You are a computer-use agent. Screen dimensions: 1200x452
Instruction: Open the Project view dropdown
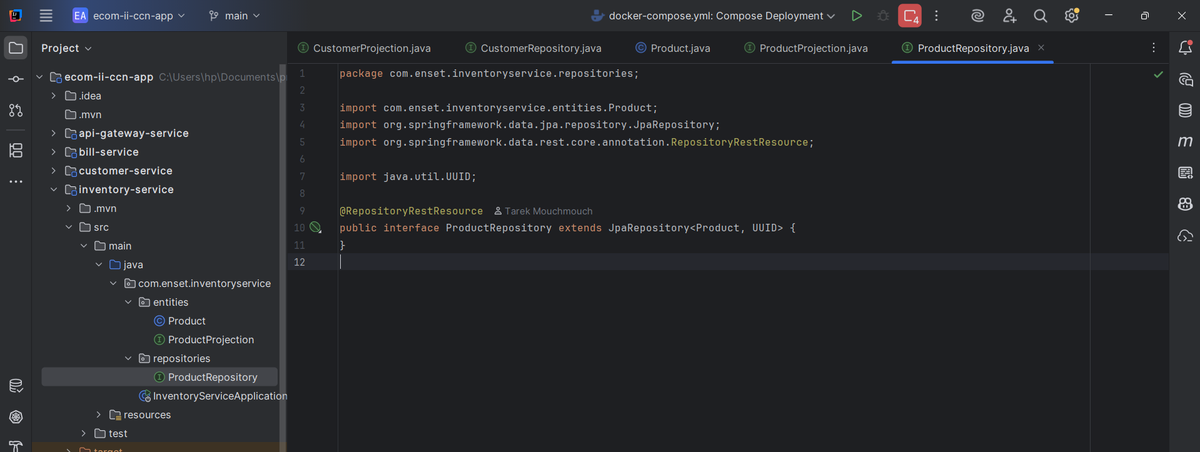67,48
